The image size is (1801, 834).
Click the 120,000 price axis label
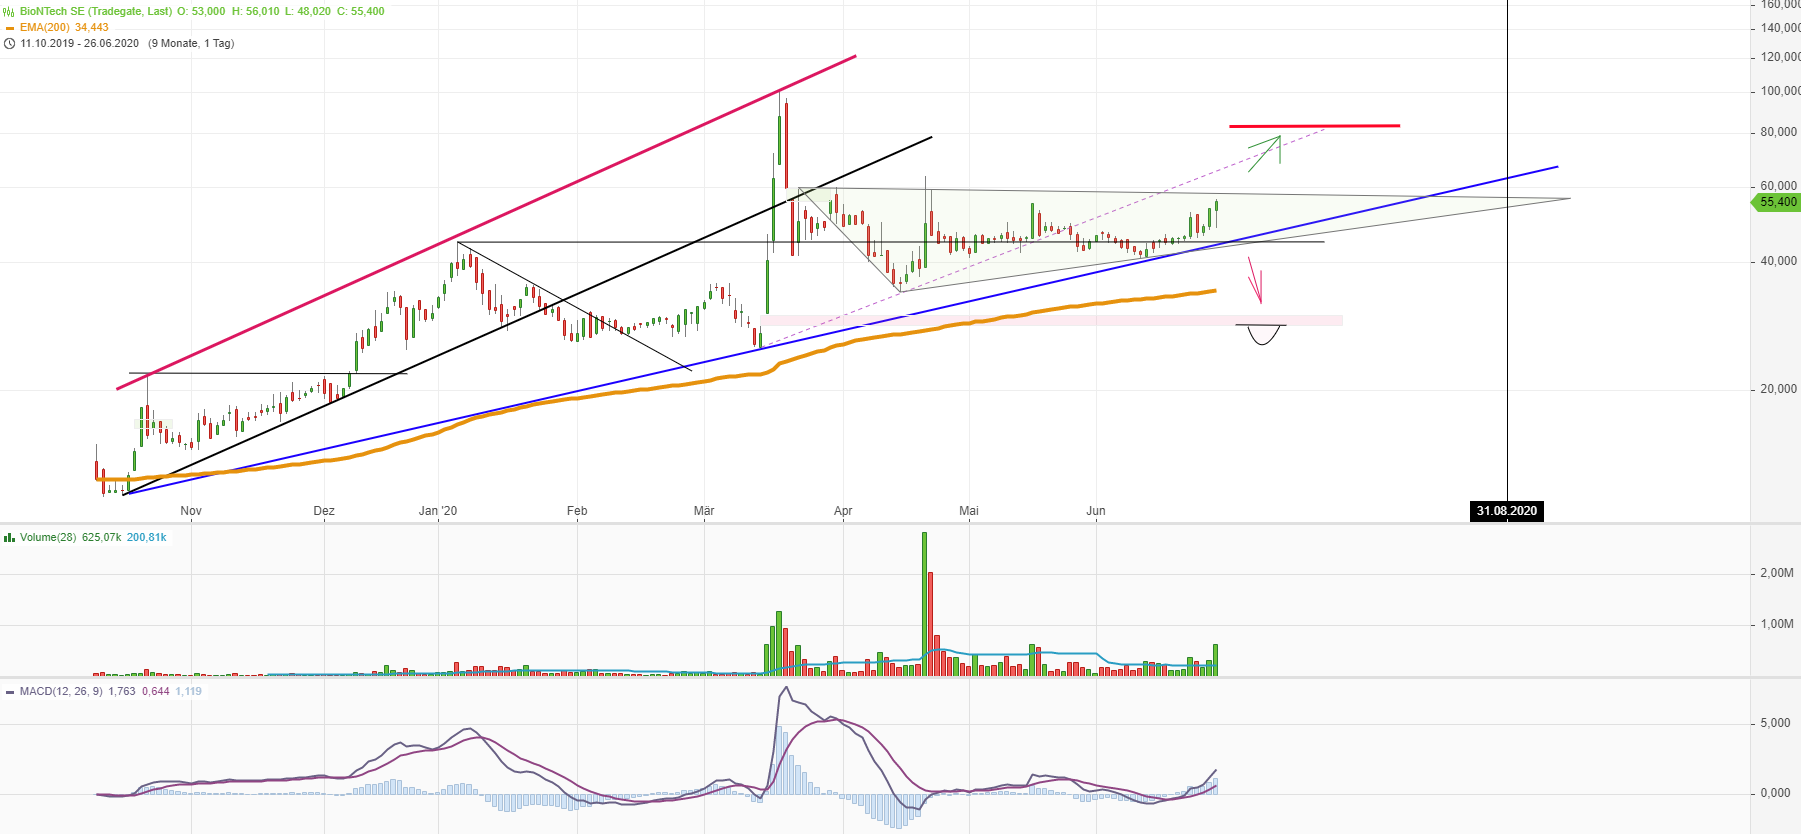pyautogui.click(x=1780, y=57)
